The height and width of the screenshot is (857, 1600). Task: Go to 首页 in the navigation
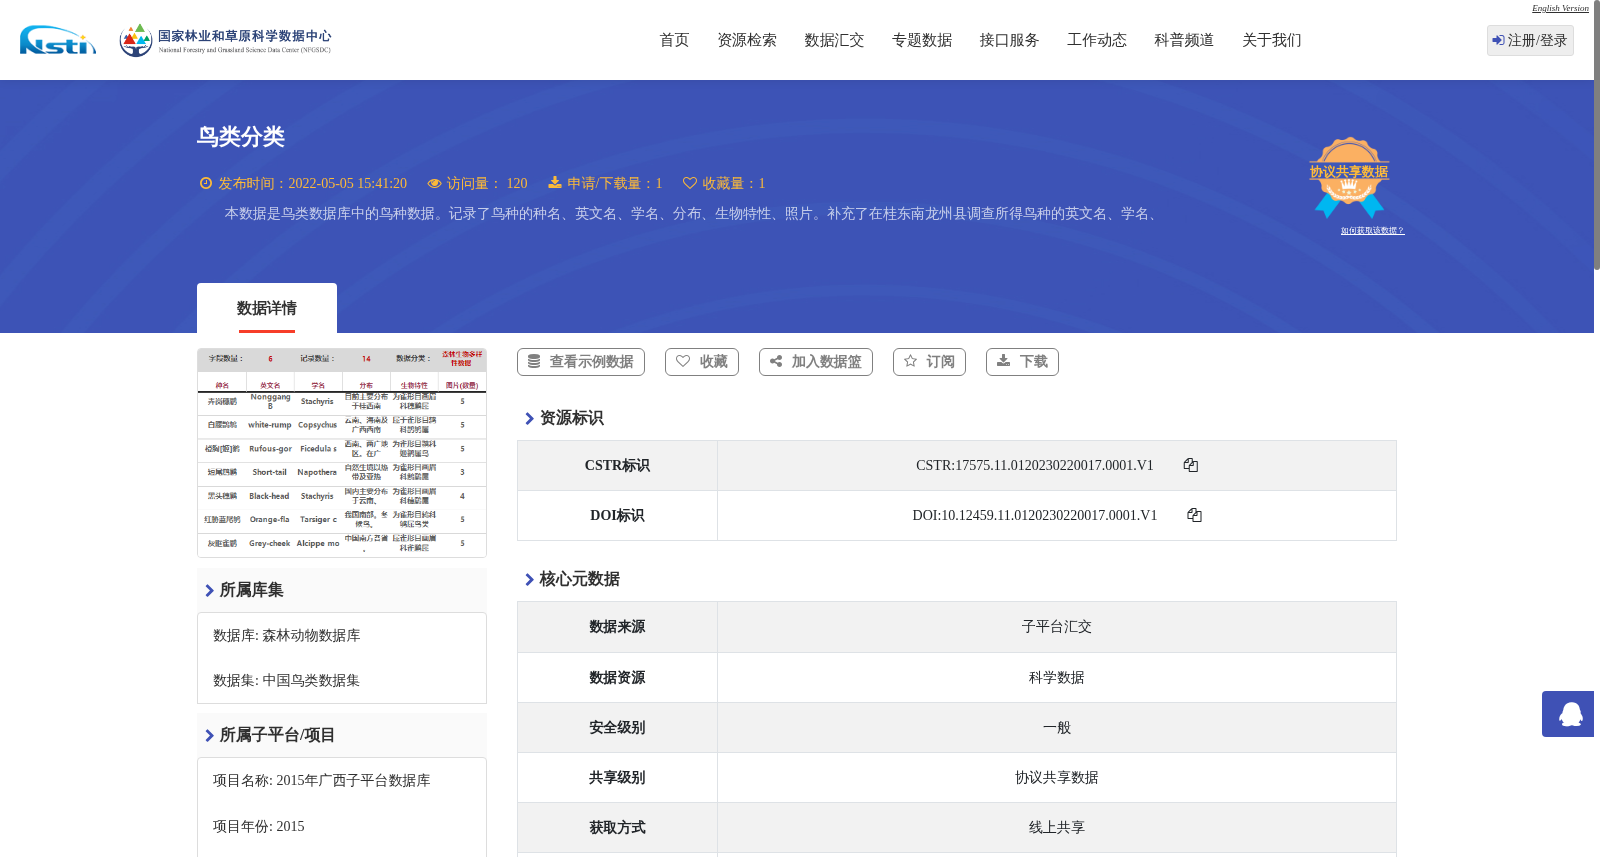674,40
